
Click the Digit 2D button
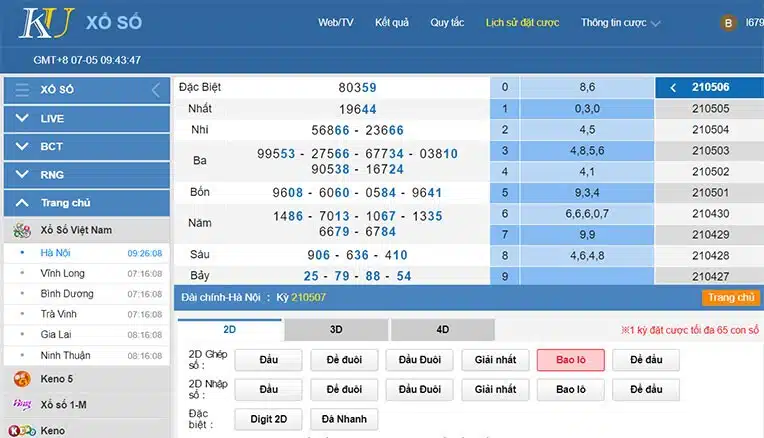pyautogui.click(x=268, y=419)
